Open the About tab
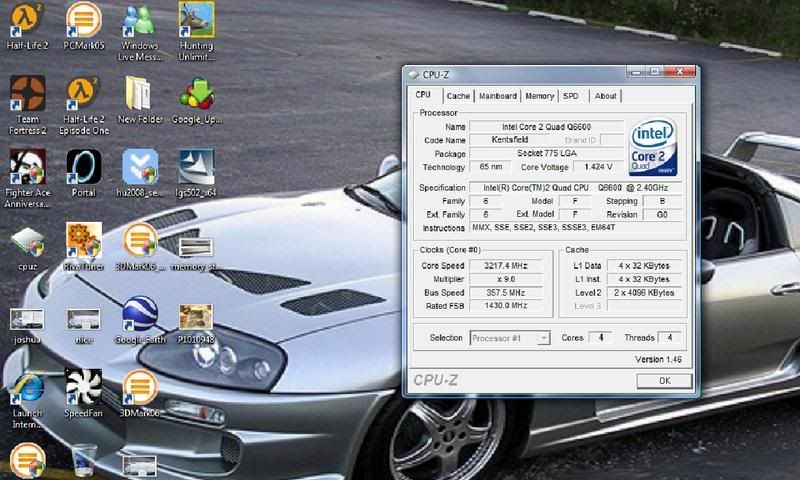 [x=605, y=96]
